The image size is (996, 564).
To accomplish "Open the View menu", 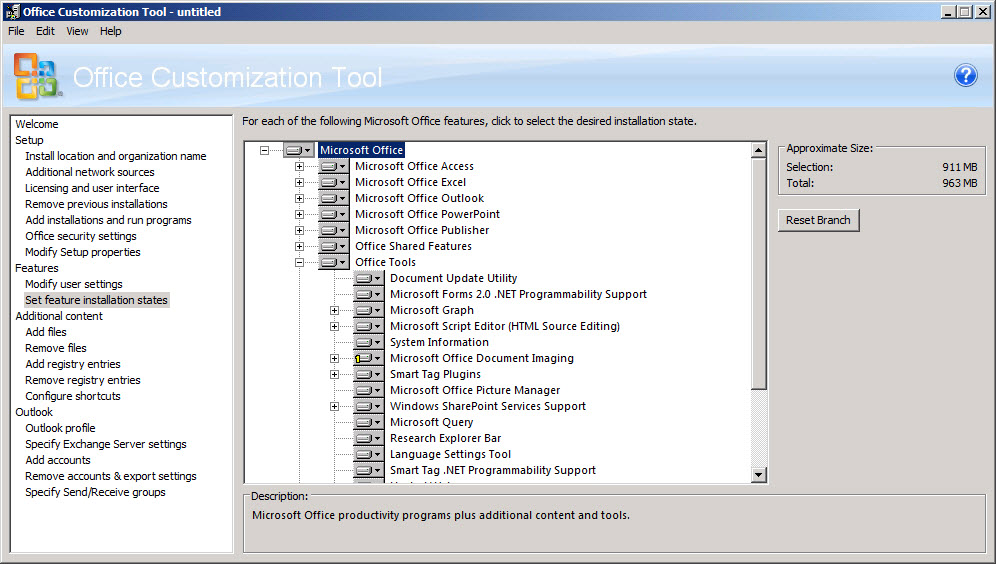I will (77, 31).
